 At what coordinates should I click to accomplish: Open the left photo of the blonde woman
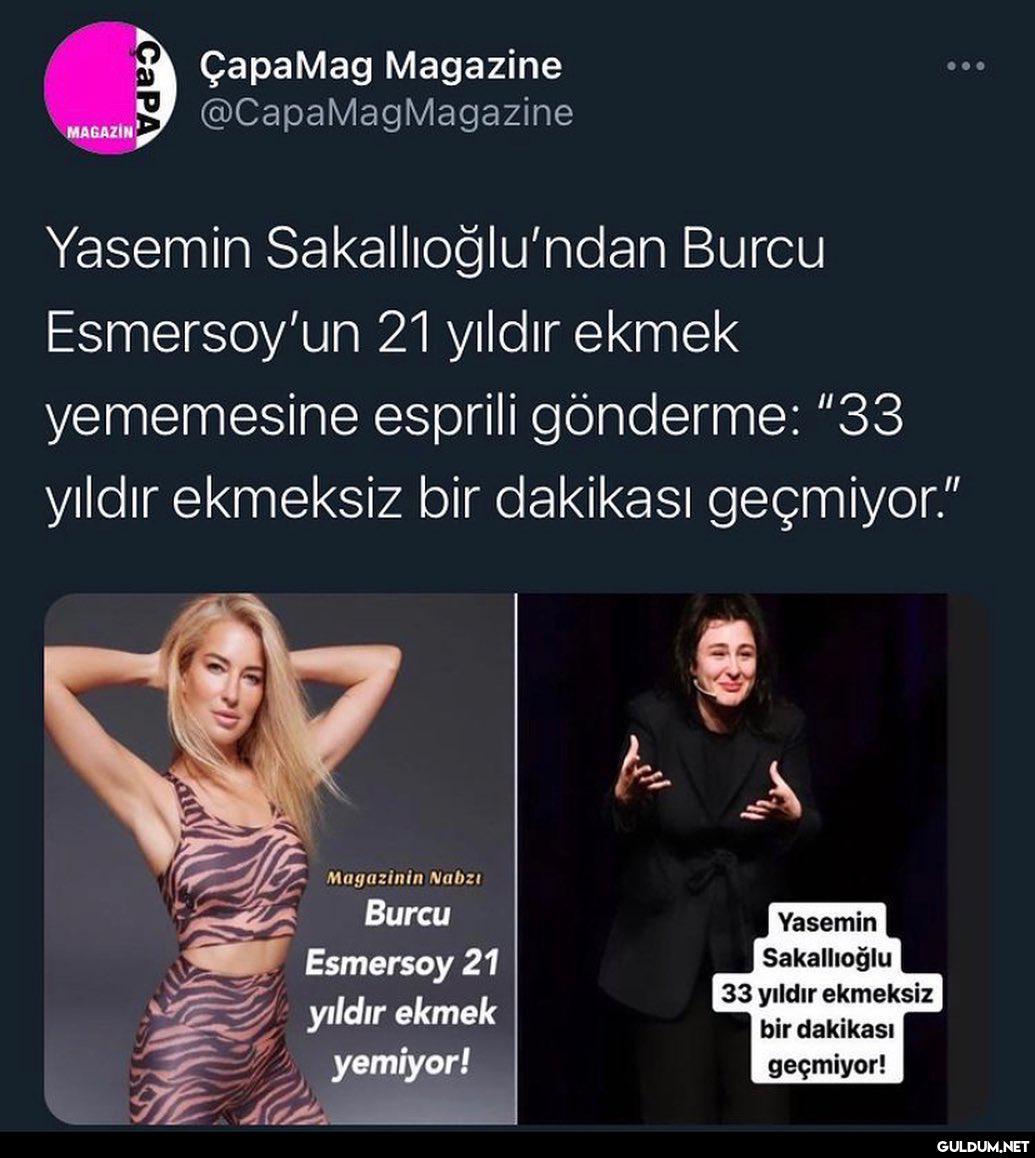click(x=279, y=858)
